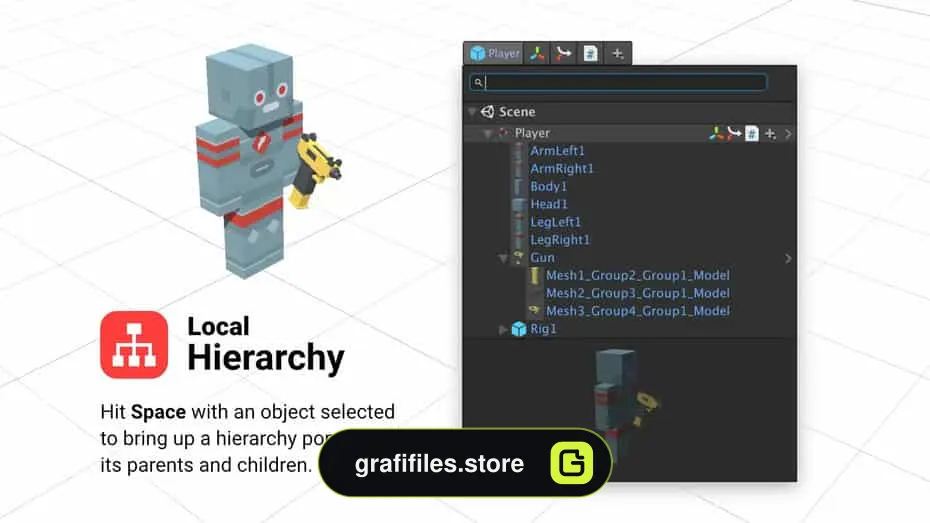Select ArmRight1 in the hierarchy
The image size is (930, 523).
click(562, 168)
